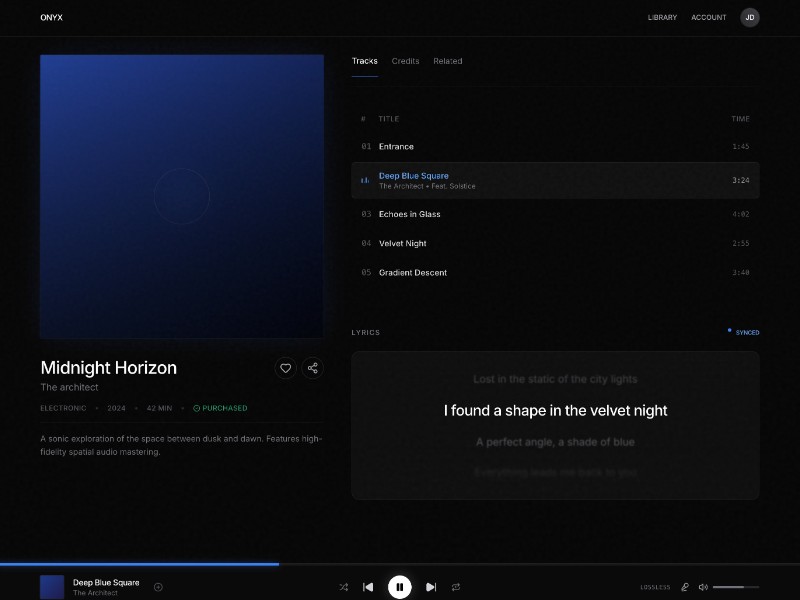Image resolution: width=800 pixels, height=600 pixels.
Task: Switch to the Credits tab
Action: [405, 61]
